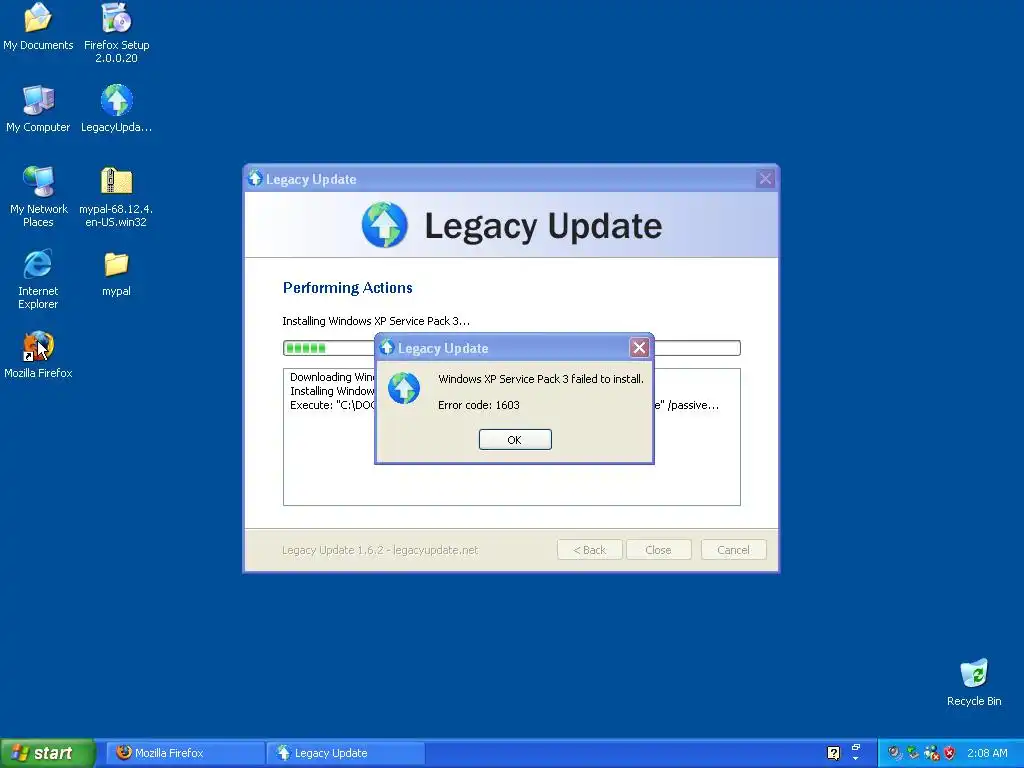Select LegacyUpdate installer desktop icon
The height and width of the screenshot is (768, 1024).
(x=116, y=109)
